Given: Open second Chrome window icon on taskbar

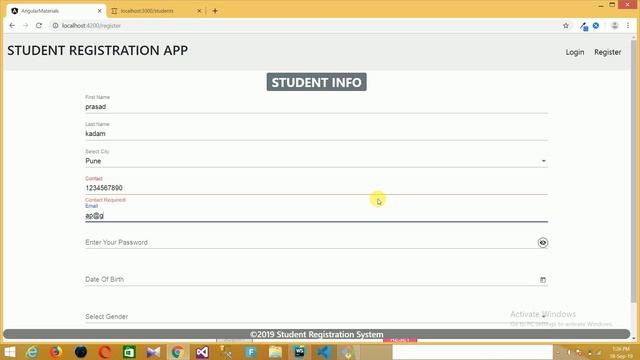Looking at the screenshot, I should pyautogui.click(x=348, y=352).
